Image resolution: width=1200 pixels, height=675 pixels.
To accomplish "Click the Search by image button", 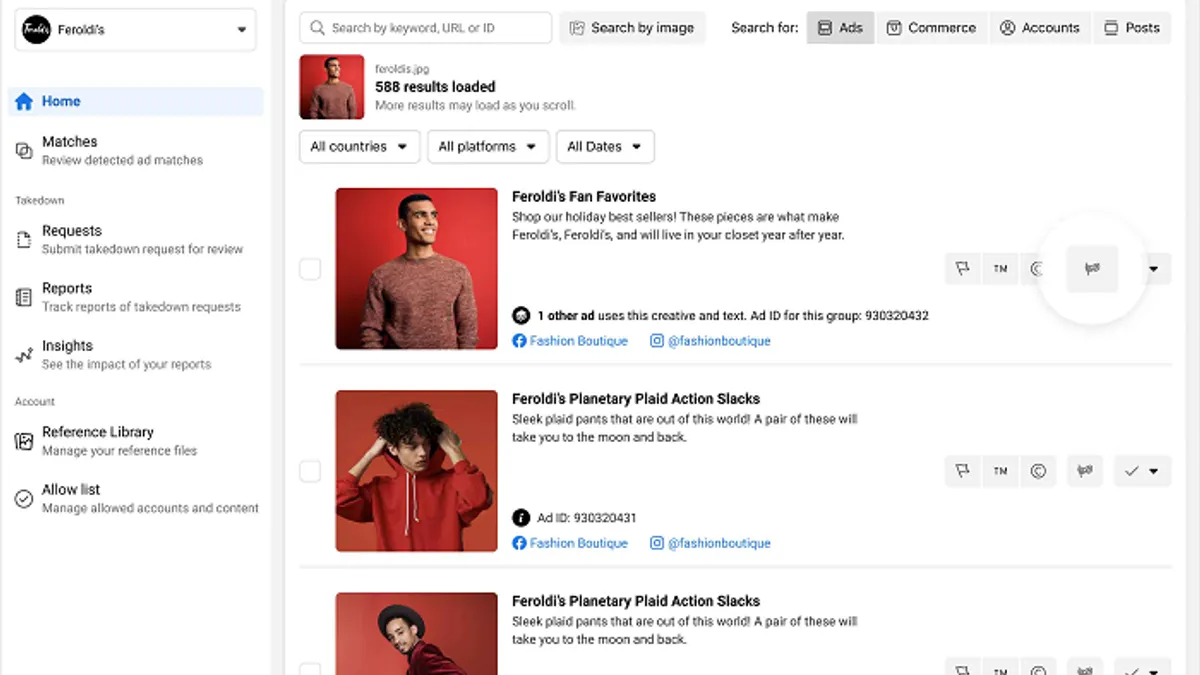I will tap(632, 28).
